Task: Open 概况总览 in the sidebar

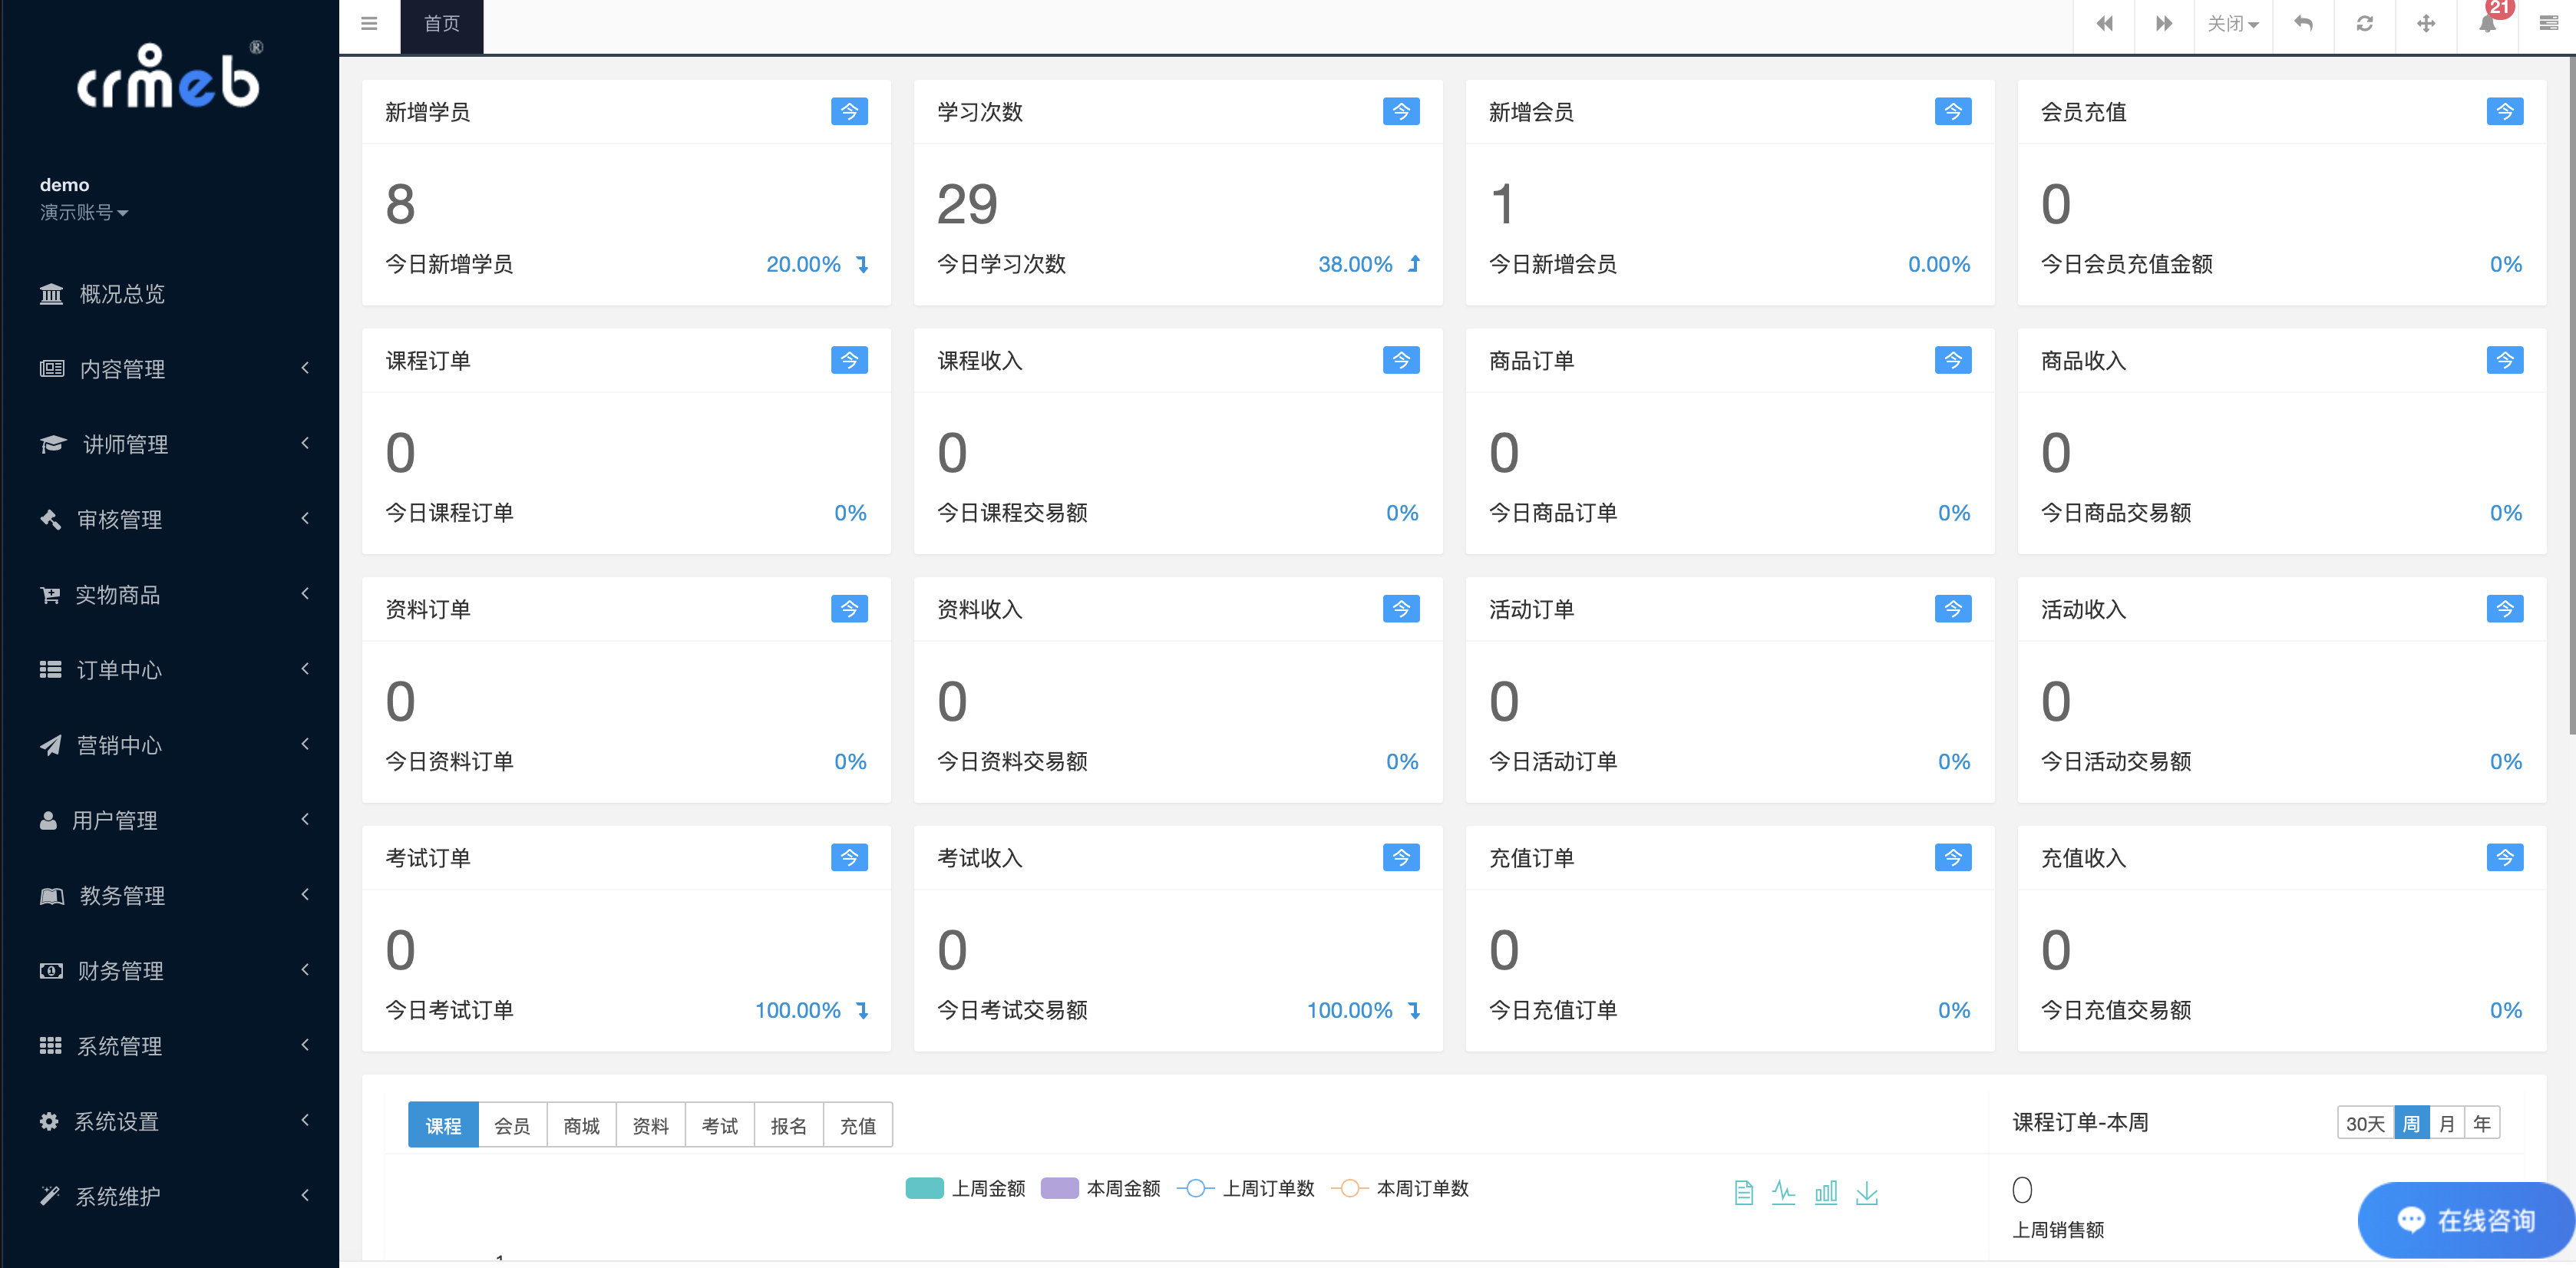Action: (170, 294)
